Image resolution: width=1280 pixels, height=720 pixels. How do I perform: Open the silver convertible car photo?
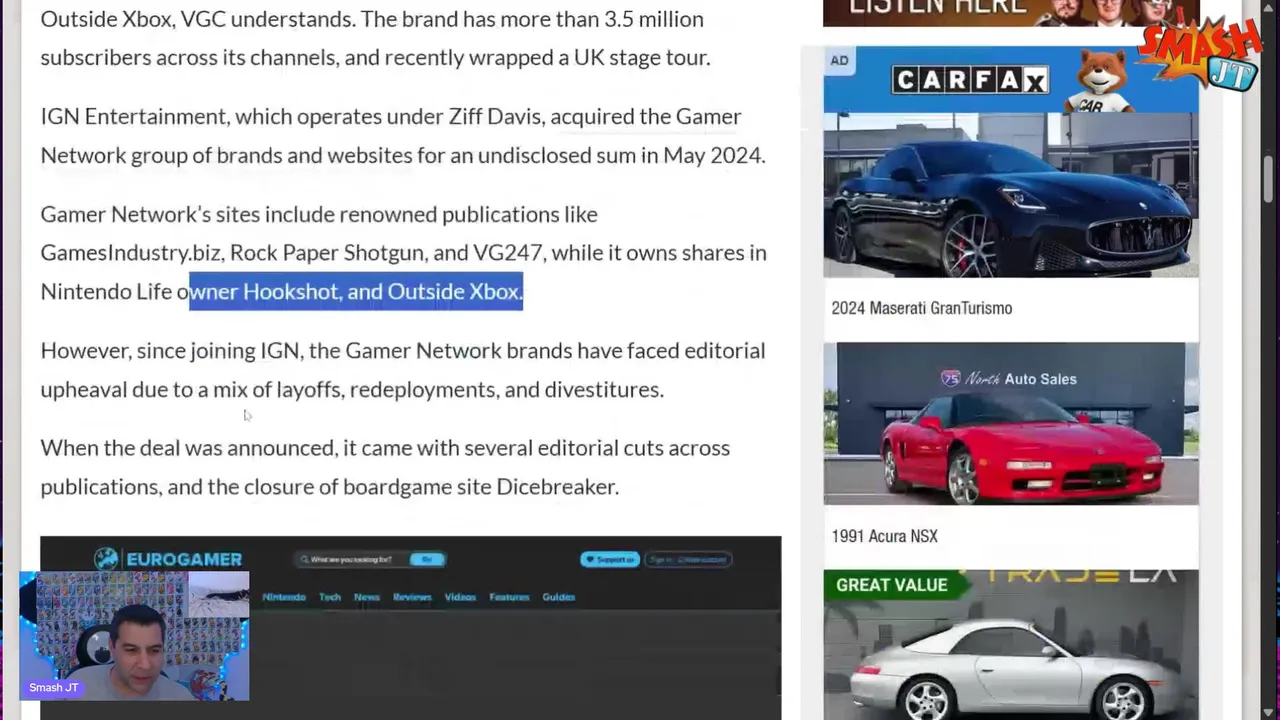coord(1010,645)
